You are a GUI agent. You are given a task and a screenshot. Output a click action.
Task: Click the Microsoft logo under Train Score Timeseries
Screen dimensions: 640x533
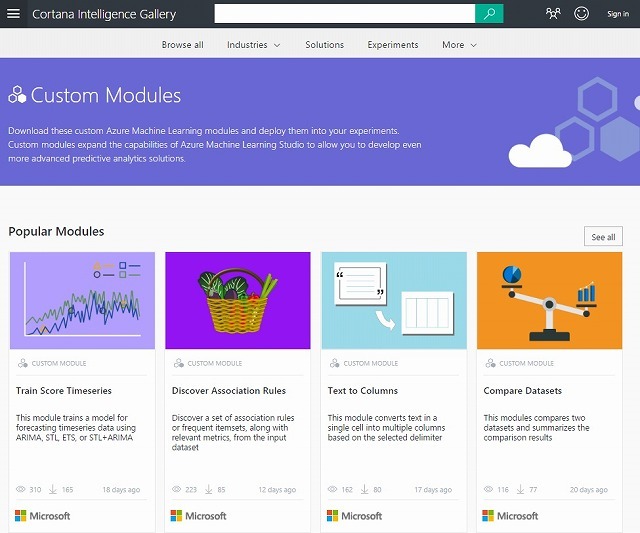[43, 516]
